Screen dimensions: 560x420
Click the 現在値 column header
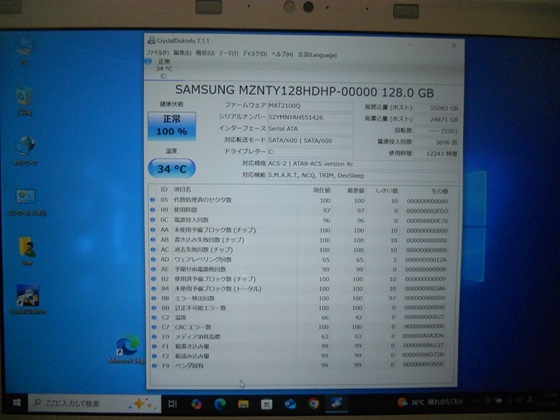321,190
